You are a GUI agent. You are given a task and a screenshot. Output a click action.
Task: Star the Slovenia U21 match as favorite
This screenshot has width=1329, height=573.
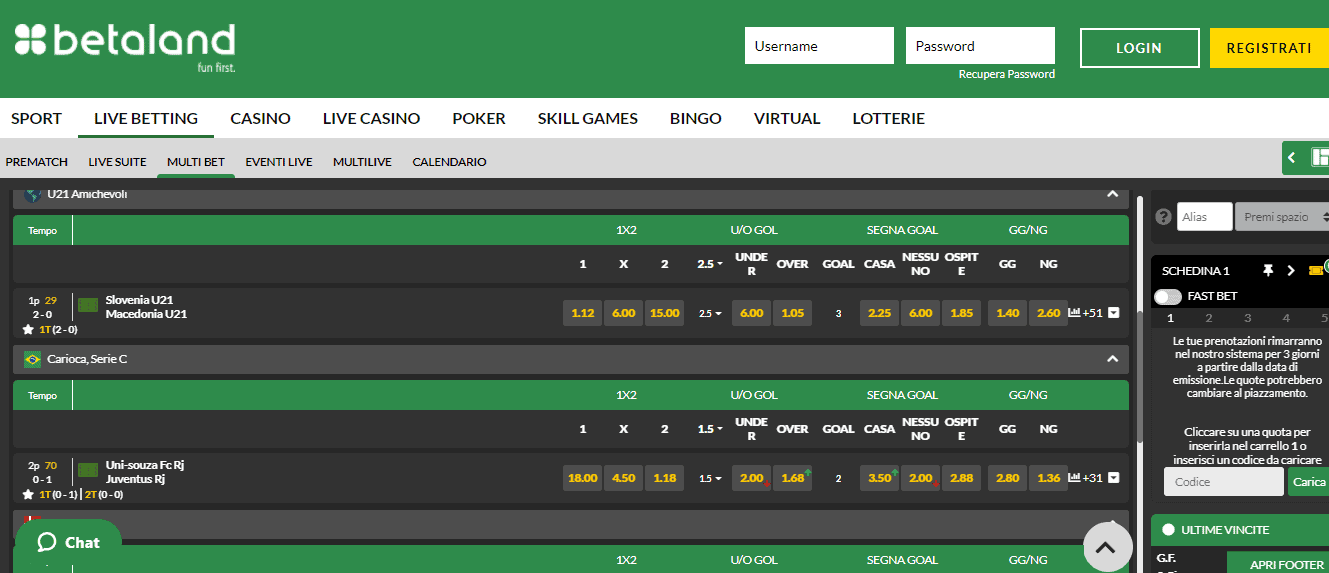click(28, 329)
